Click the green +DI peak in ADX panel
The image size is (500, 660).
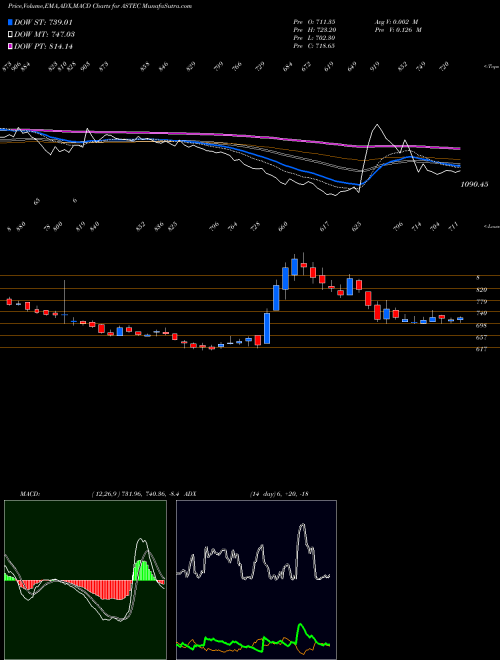(301, 626)
